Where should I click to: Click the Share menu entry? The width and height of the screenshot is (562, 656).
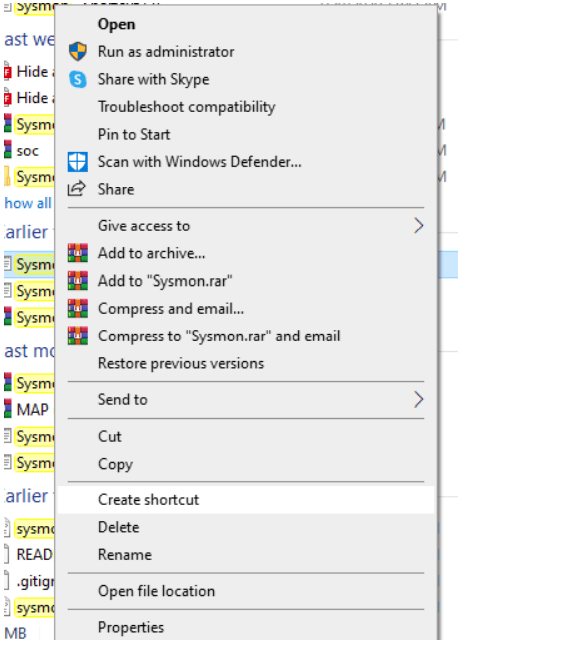point(246,190)
